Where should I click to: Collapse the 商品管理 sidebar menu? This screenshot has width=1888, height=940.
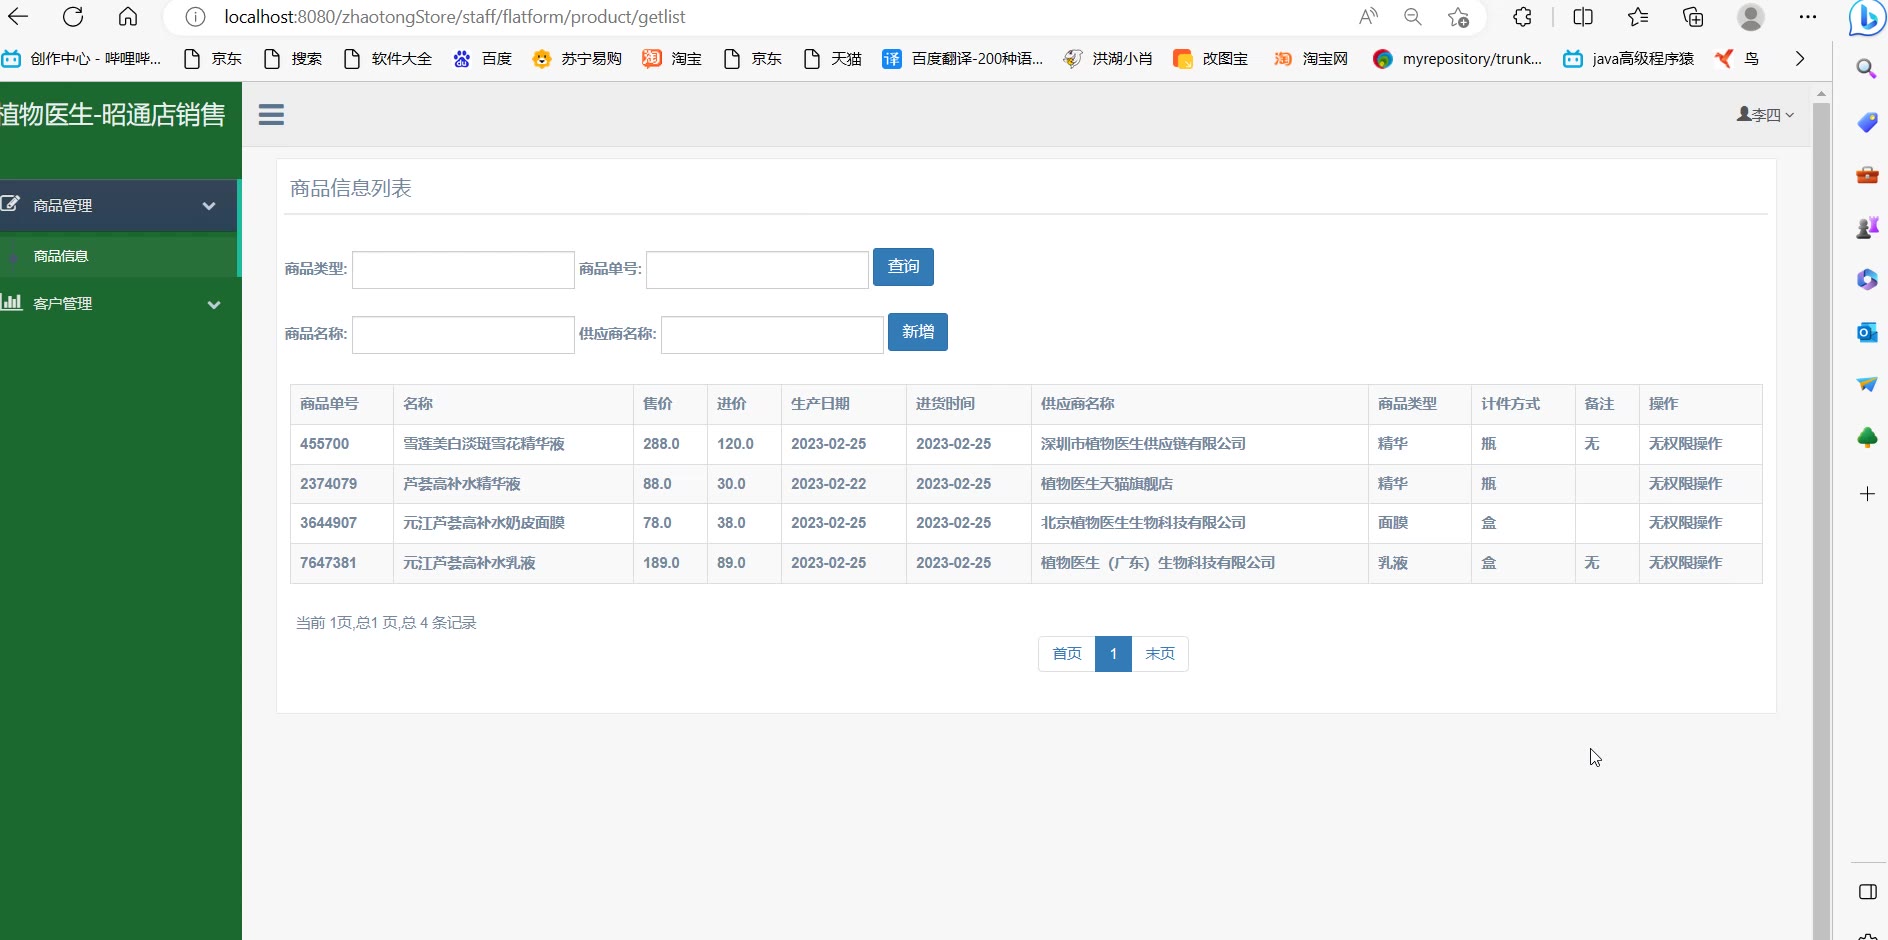click(x=119, y=205)
